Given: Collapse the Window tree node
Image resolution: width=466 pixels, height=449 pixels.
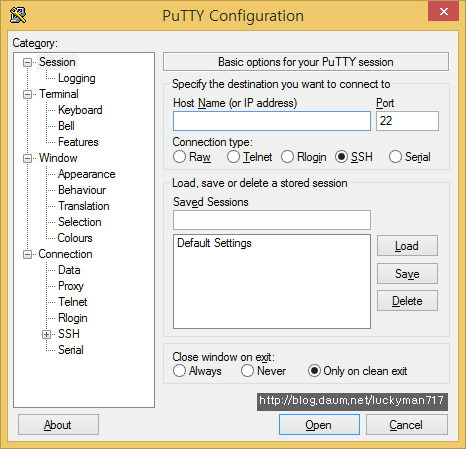Looking at the screenshot, I should tap(27, 158).
